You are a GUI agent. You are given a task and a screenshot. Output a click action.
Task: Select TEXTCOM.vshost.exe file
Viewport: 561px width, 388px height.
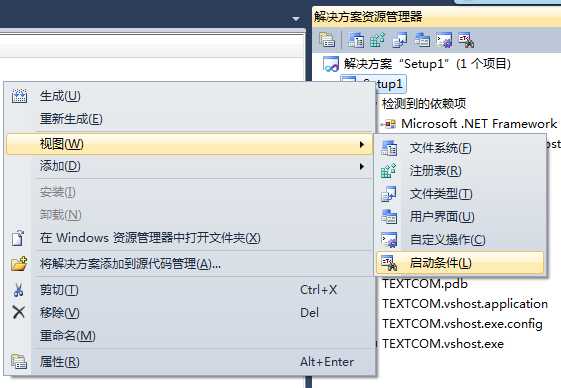click(443, 344)
